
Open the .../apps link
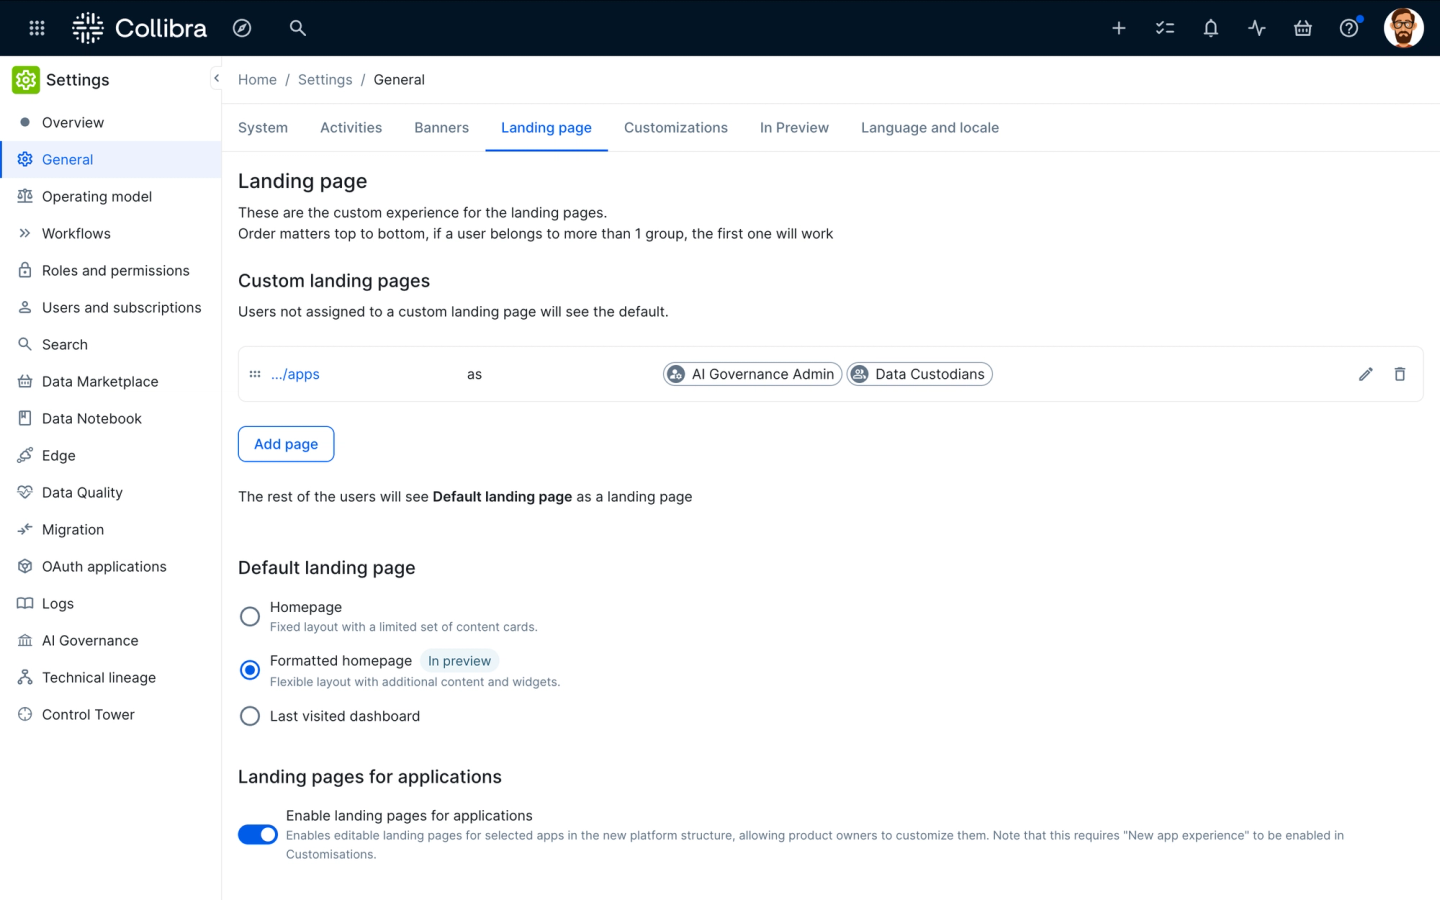[x=295, y=374]
